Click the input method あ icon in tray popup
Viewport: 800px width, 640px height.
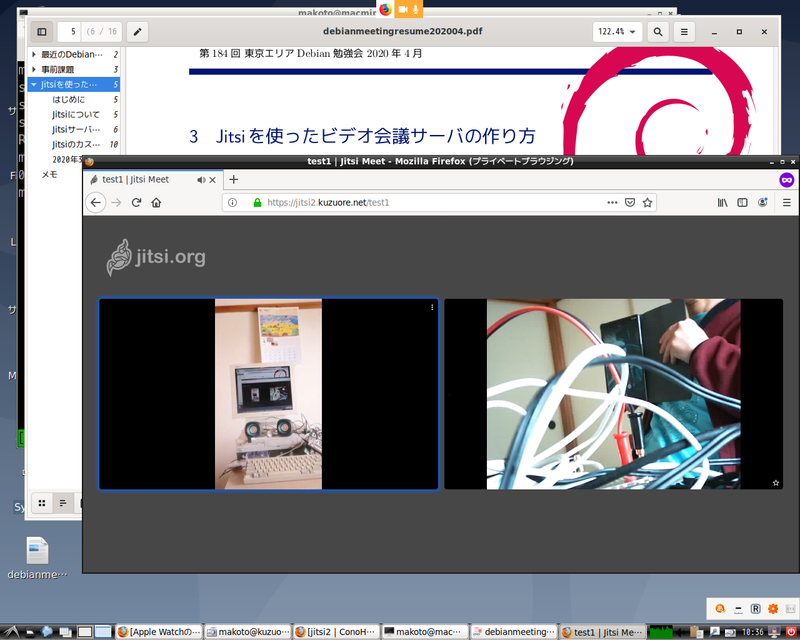(x=720, y=608)
